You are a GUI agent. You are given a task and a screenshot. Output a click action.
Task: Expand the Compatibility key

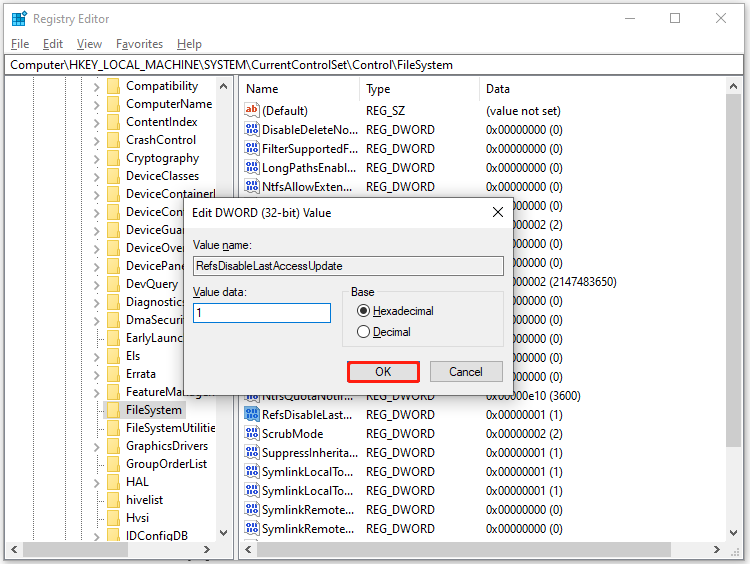pyautogui.click(x=97, y=87)
